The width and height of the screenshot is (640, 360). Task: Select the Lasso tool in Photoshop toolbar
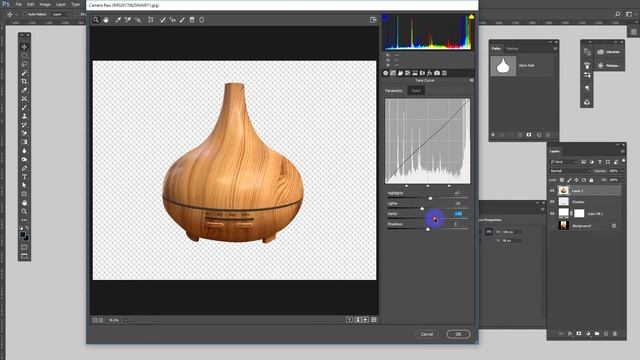[x=24, y=64]
